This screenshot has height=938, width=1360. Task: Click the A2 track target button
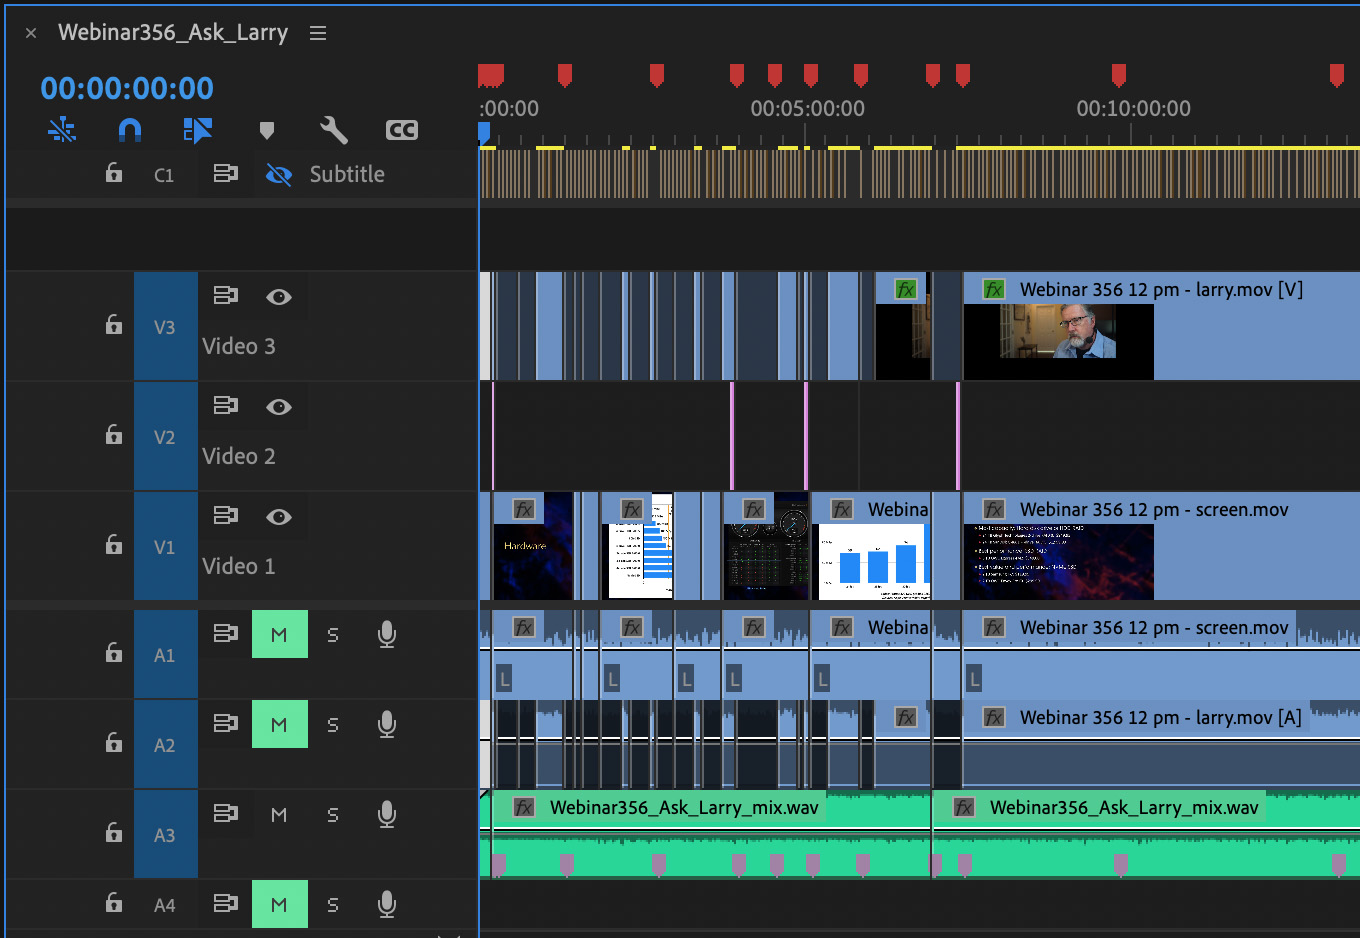[x=165, y=745]
